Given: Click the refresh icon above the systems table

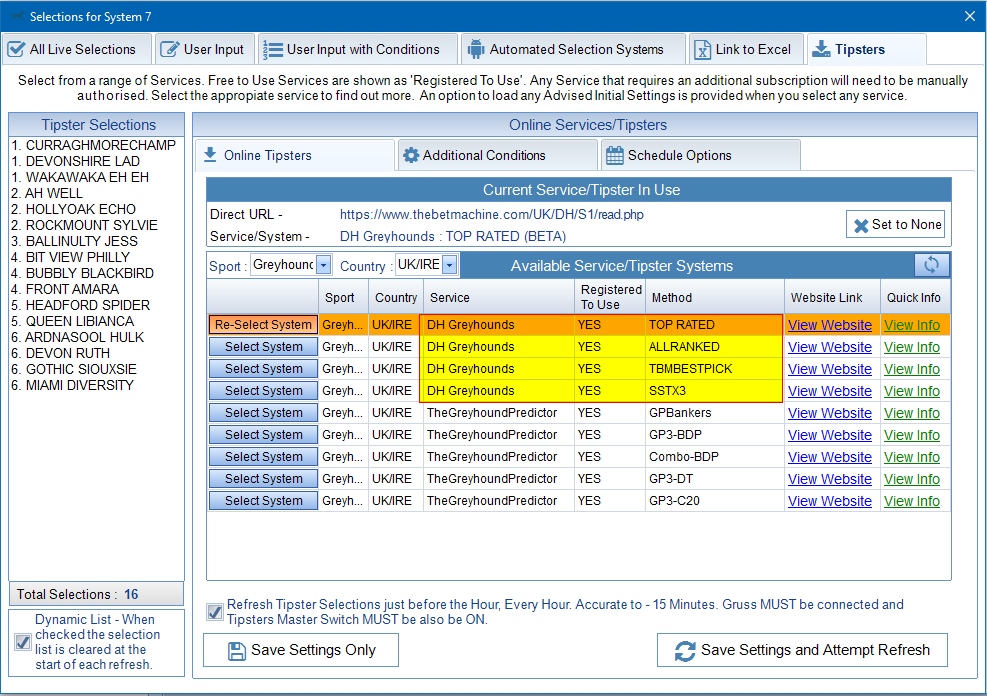Looking at the screenshot, I should (x=931, y=265).
